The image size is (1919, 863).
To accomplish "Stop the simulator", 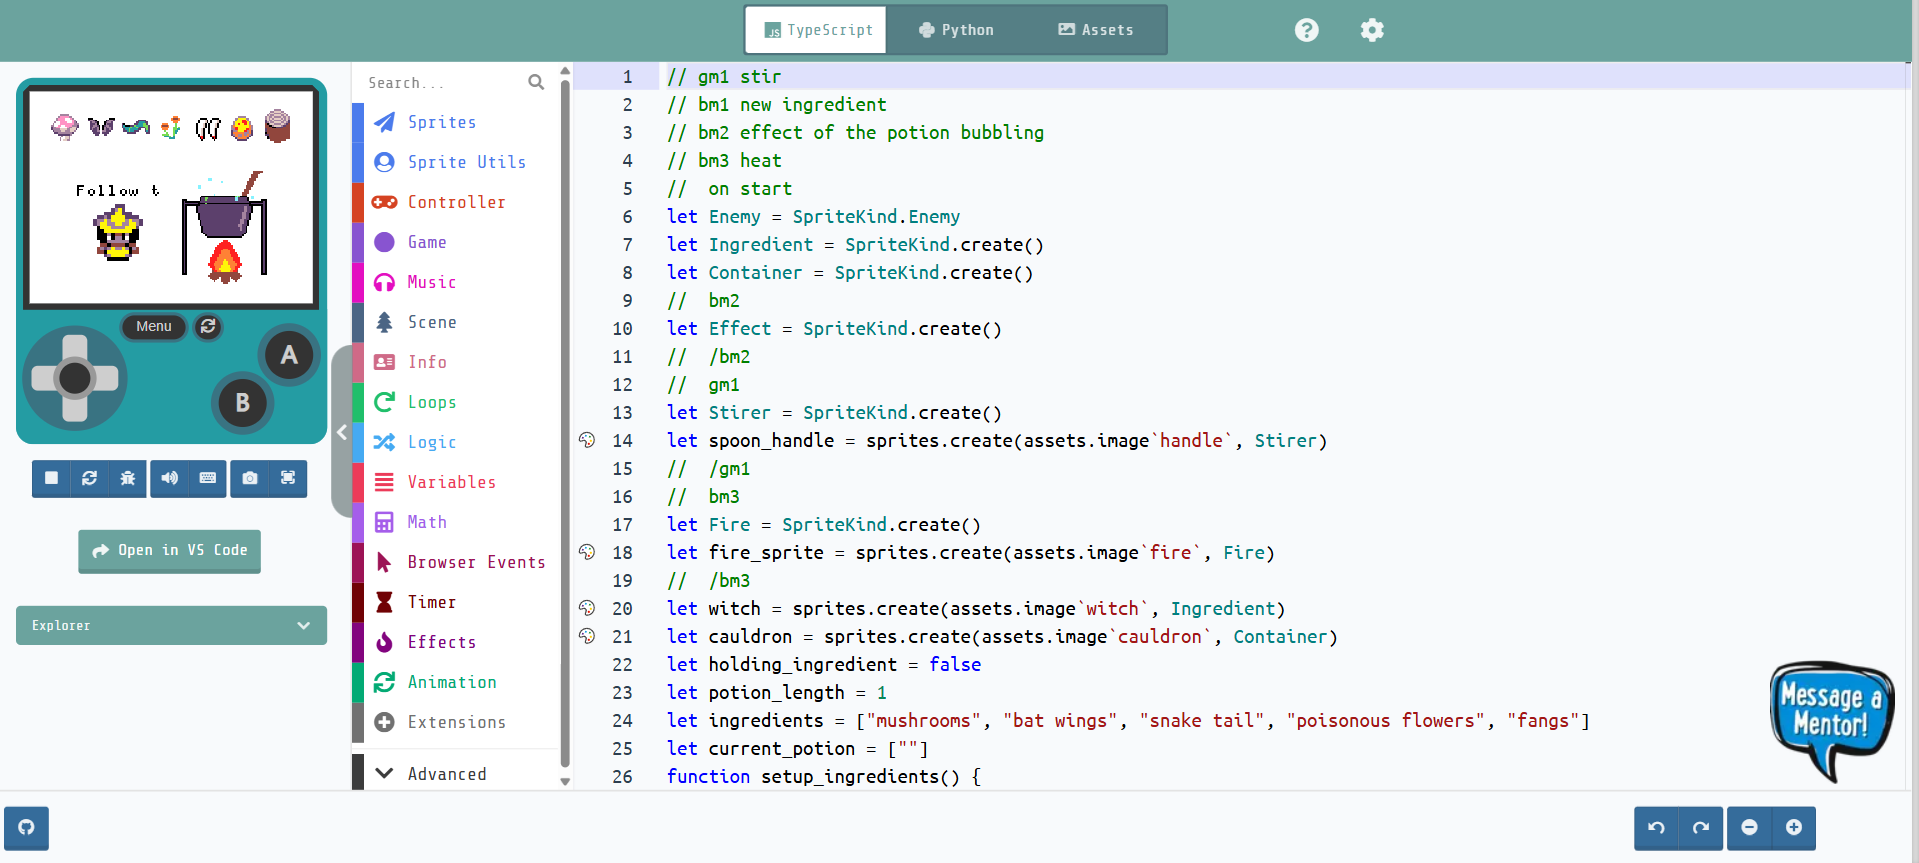I will coord(51,478).
